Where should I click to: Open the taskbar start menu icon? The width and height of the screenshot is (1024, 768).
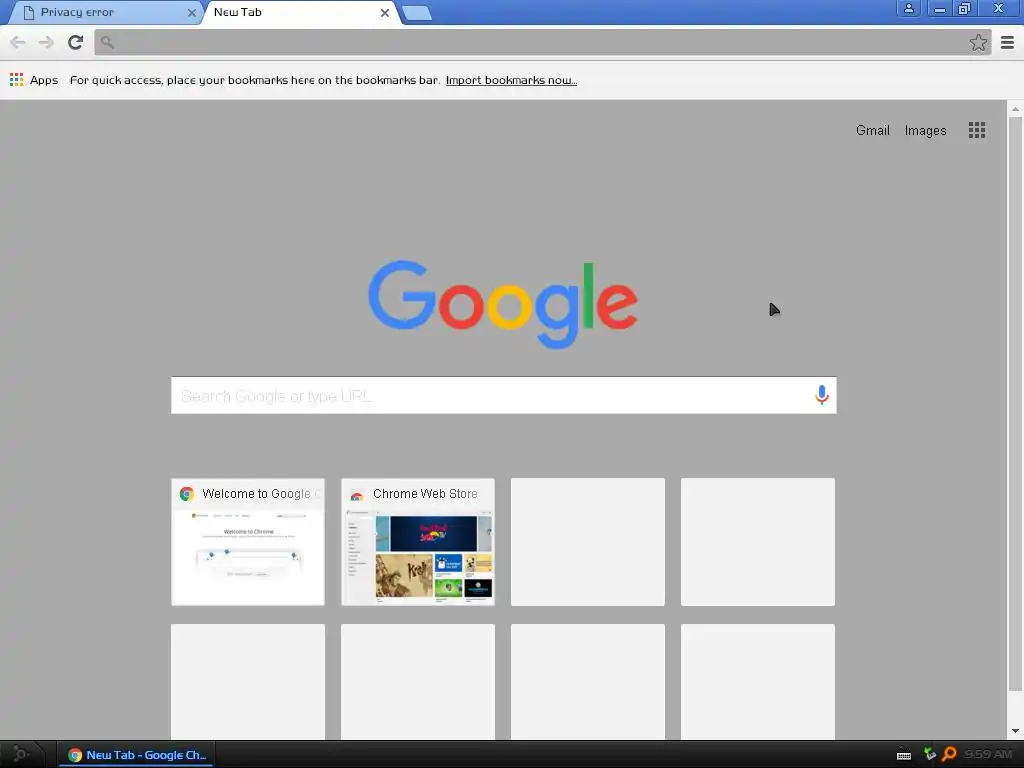[x=21, y=754]
